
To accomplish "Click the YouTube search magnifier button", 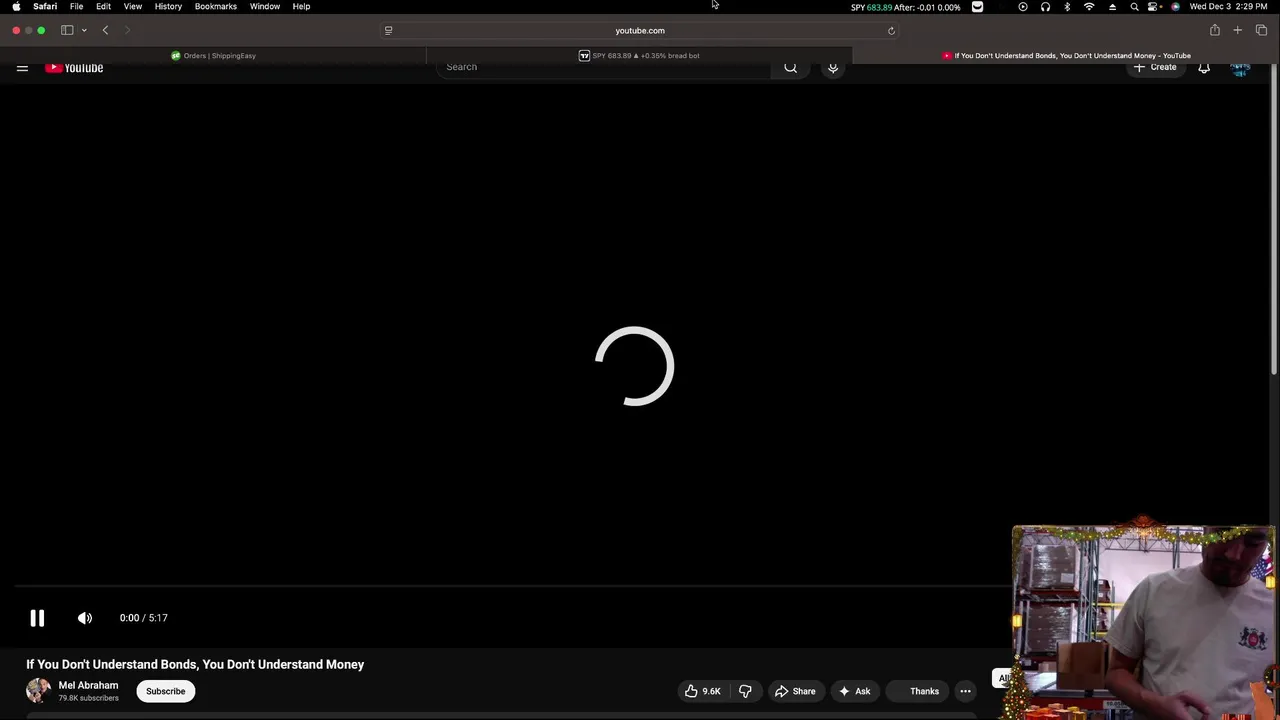I will click(791, 67).
